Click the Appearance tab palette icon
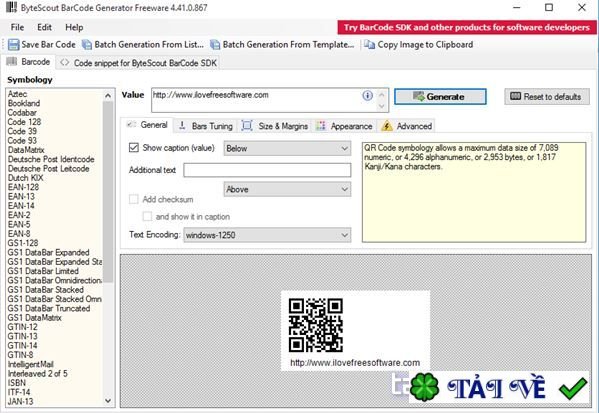 [321, 126]
